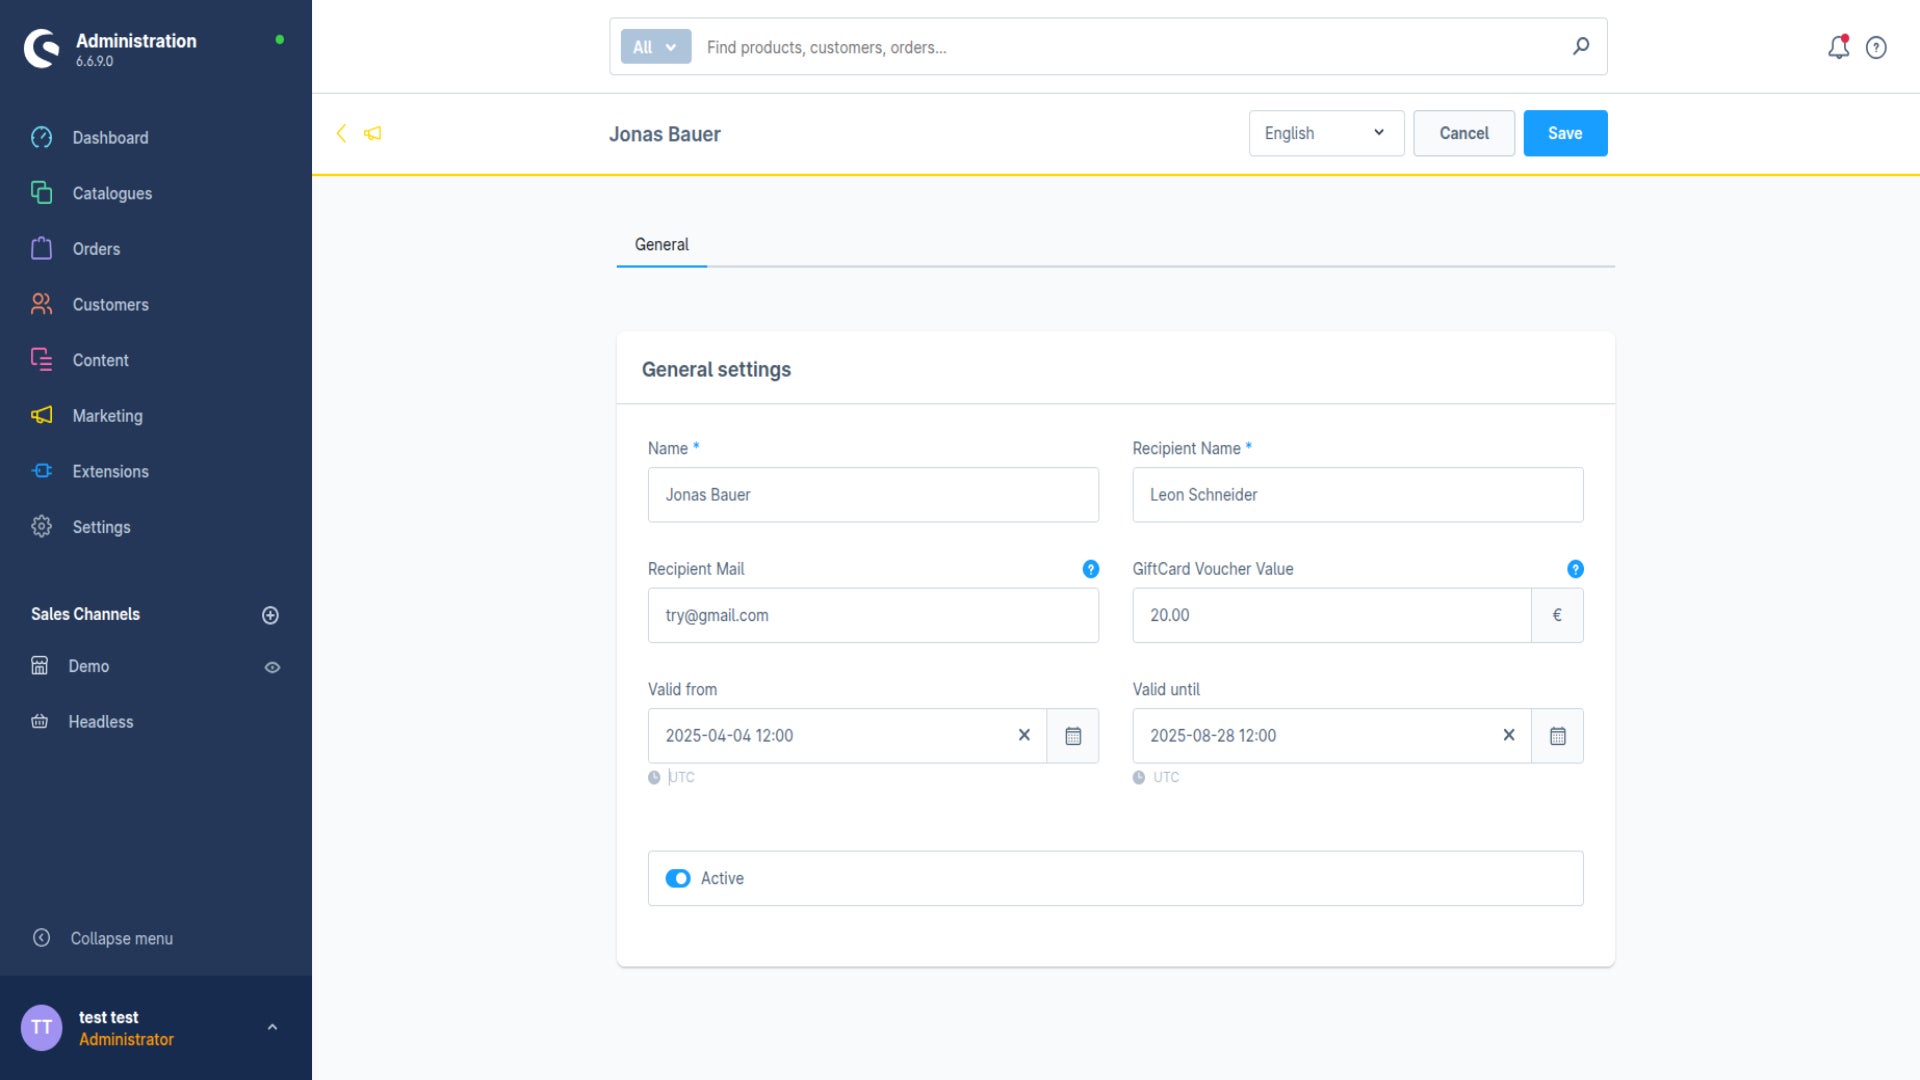Open the All search filter dropdown
This screenshot has width=1920, height=1080.
click(656, 47)
